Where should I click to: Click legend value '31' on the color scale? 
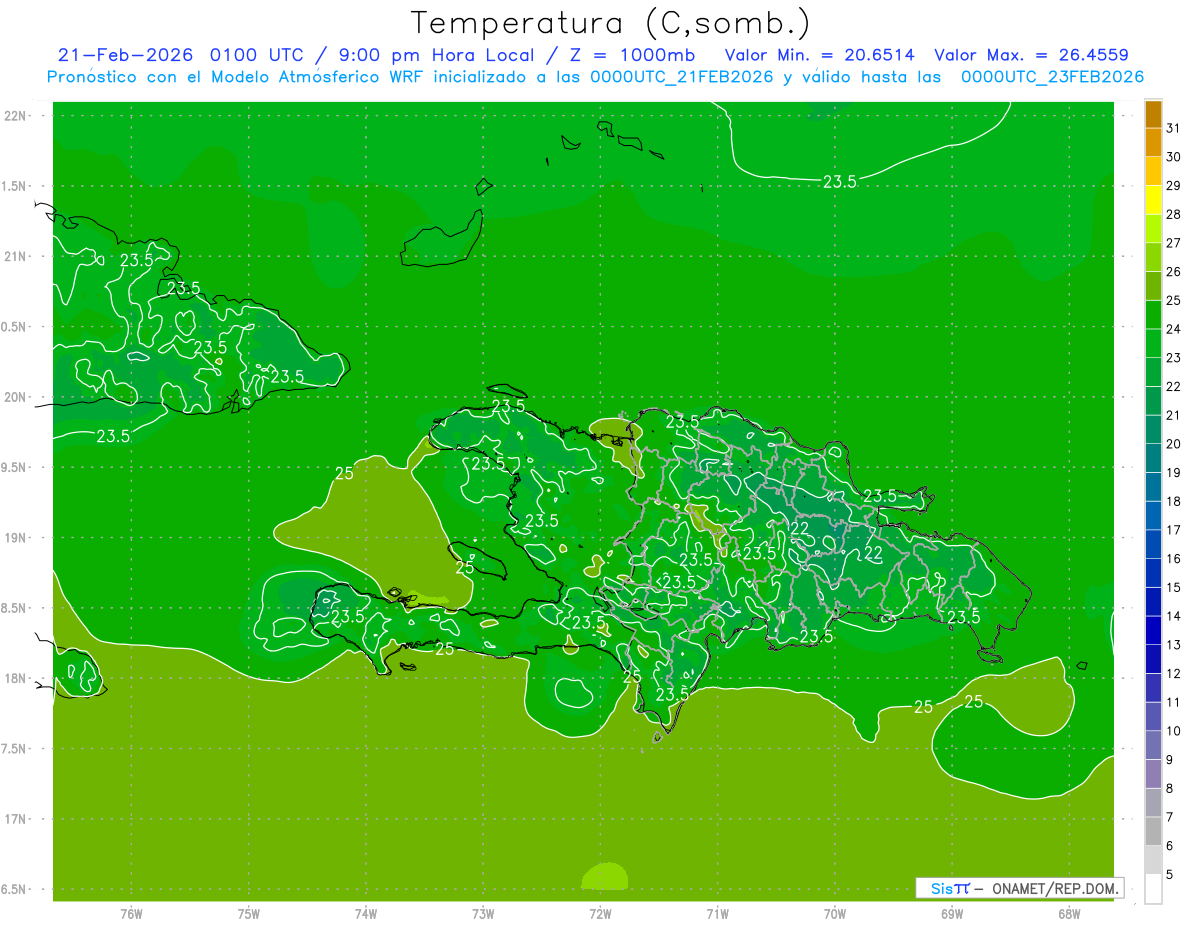(1174, 128)
